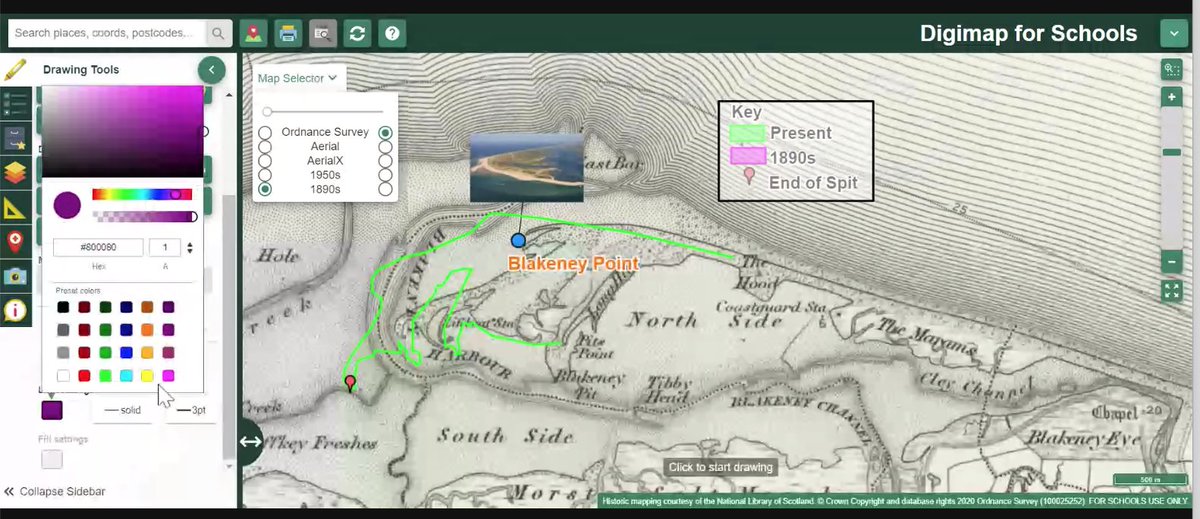This screenshot has height=519, width=1200.
Task: Adjust the purple alpha transparency slider
Action: coord(142,216)
